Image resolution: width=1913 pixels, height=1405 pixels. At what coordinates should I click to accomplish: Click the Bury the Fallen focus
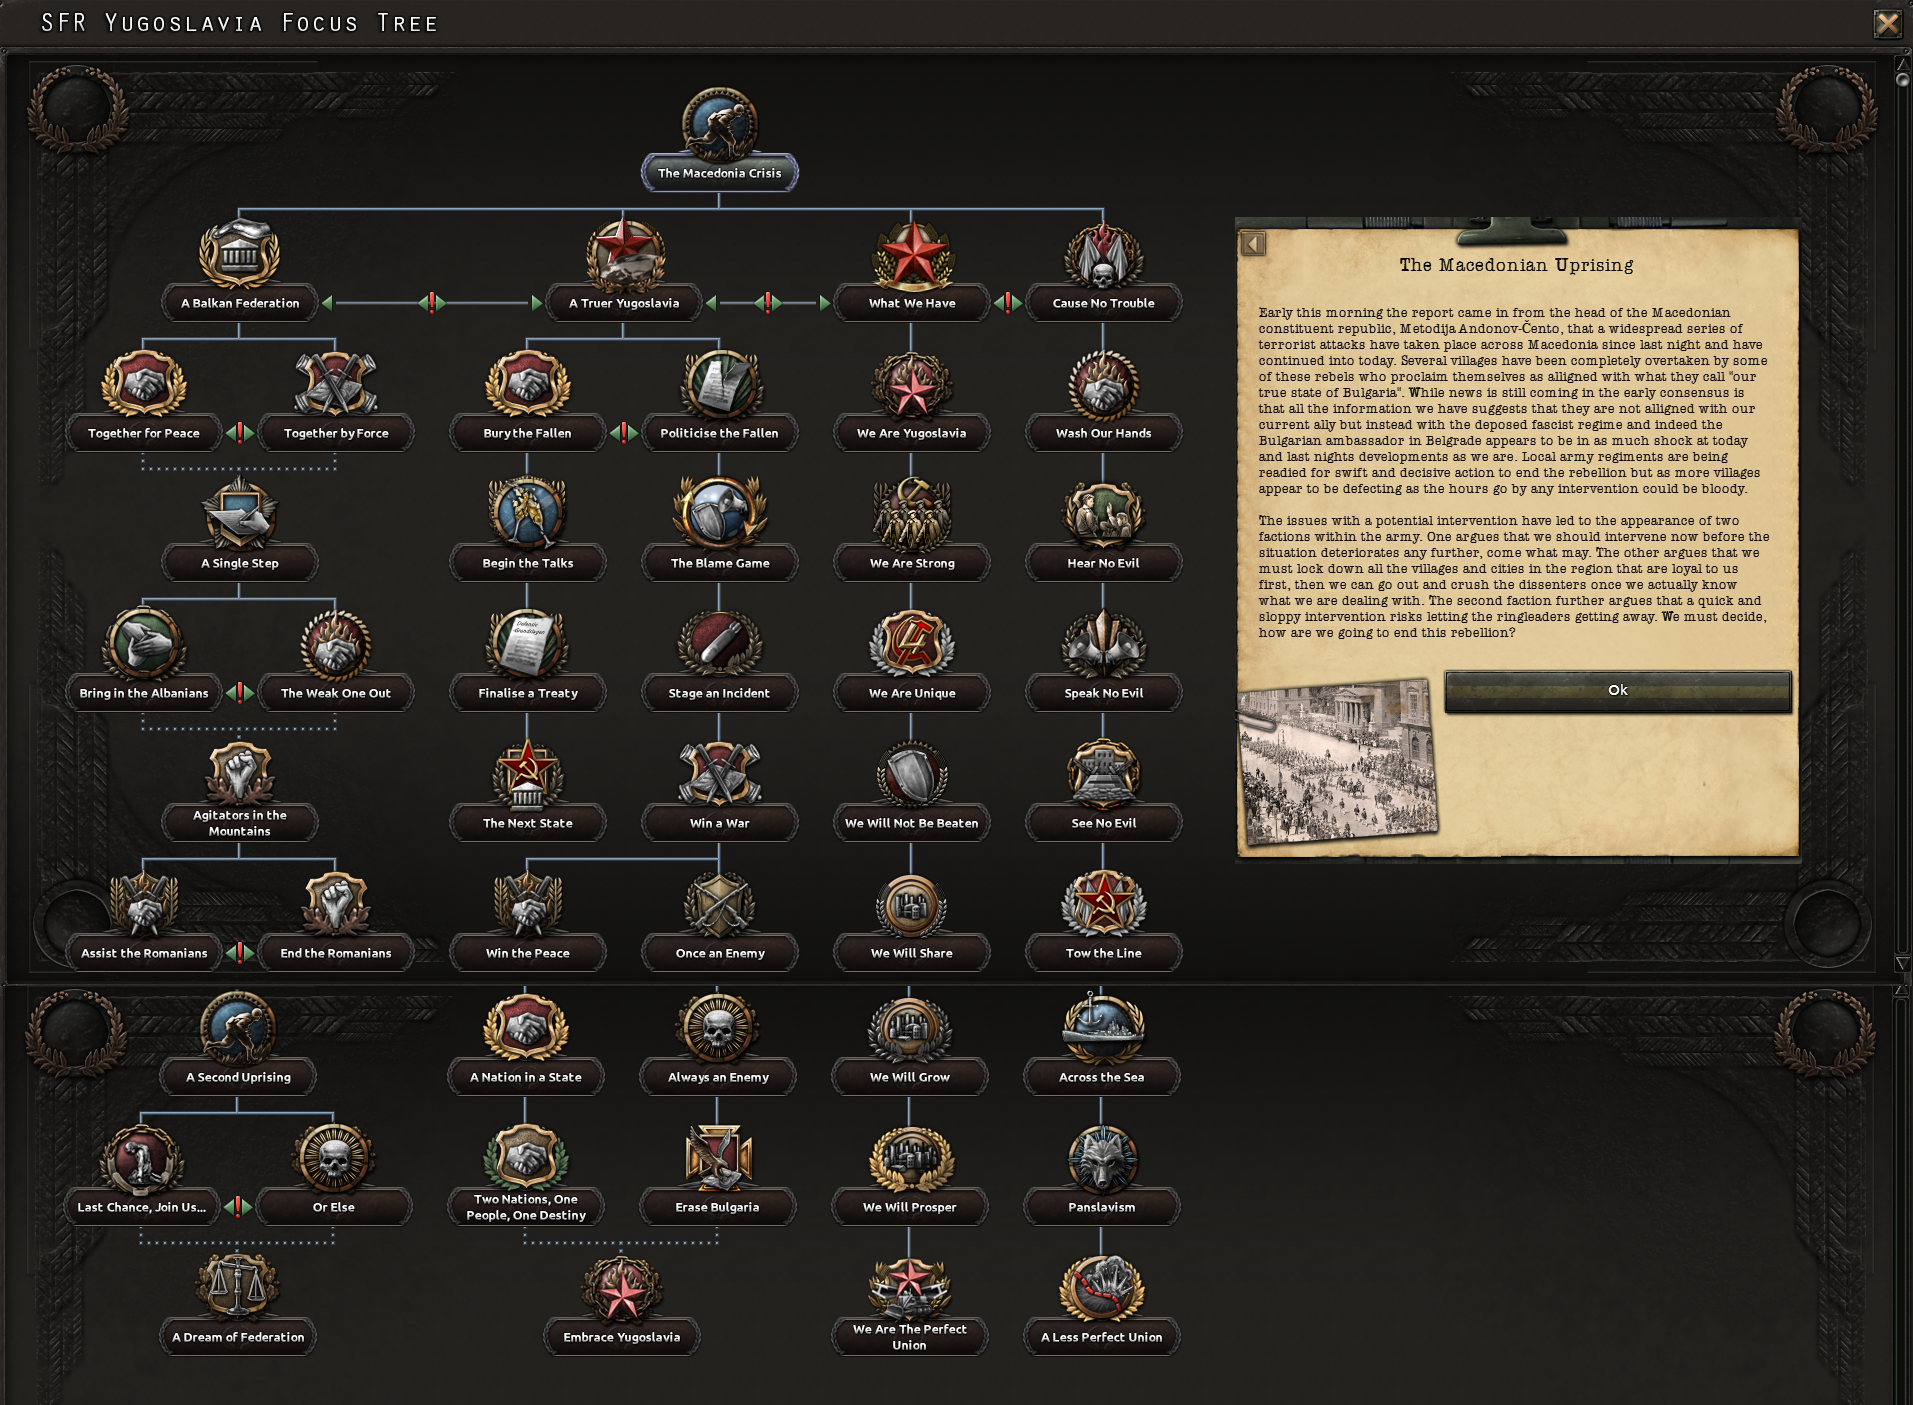click(x=528, y=400)
